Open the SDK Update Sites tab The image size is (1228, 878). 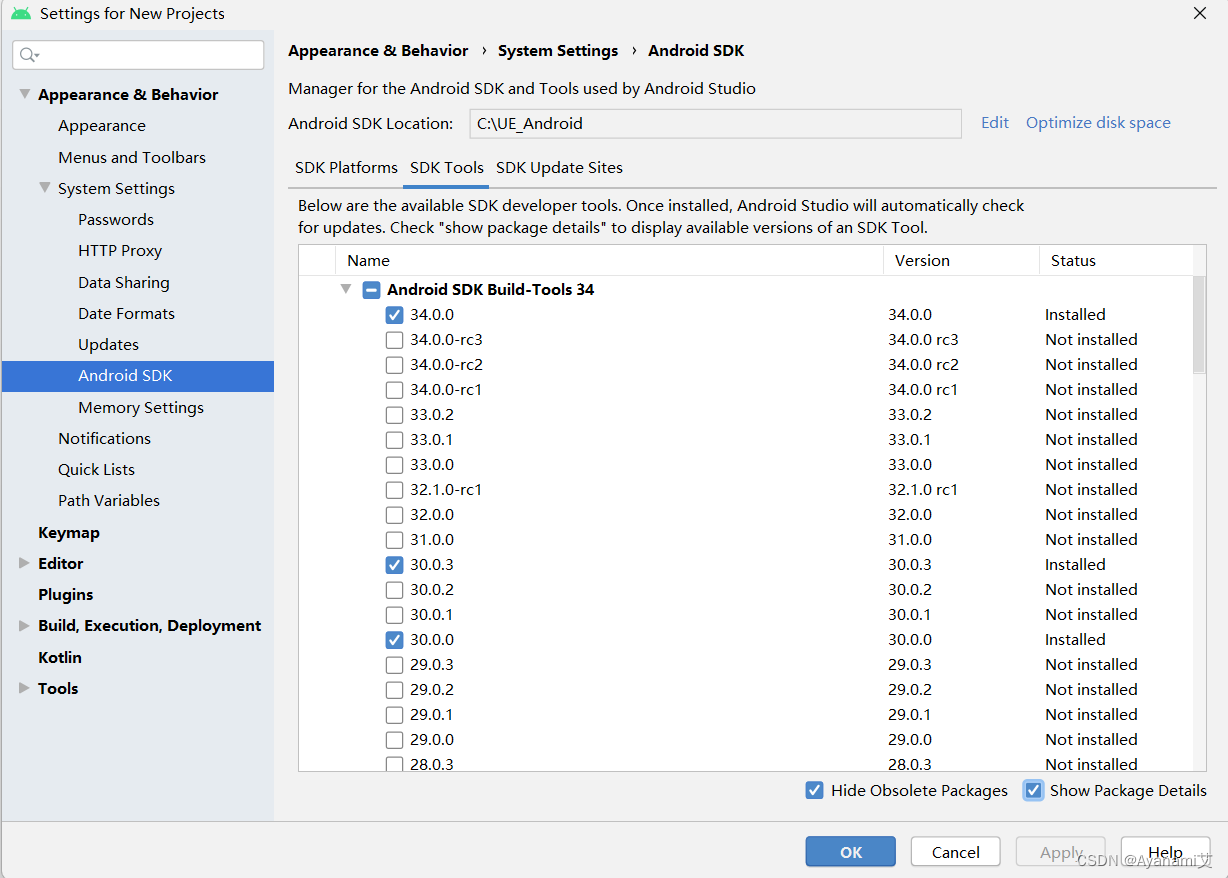[559, 168]
